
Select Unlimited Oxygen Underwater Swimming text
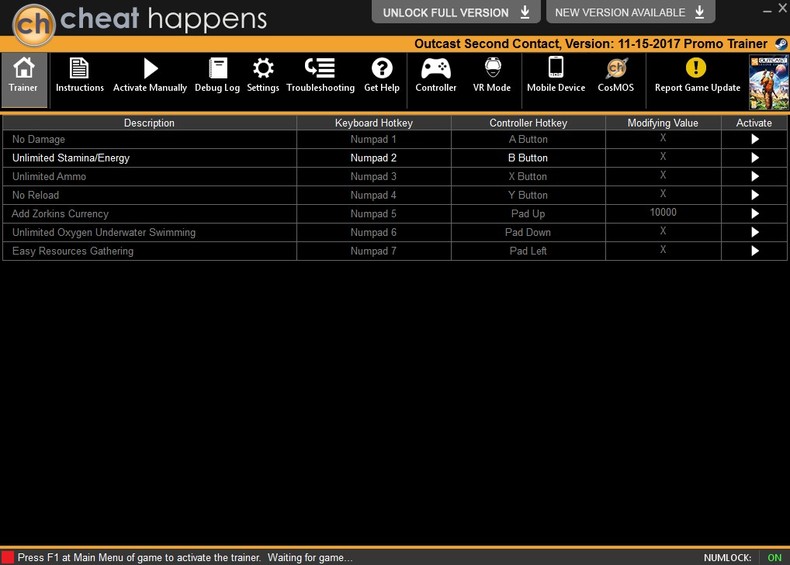[104, 233]
